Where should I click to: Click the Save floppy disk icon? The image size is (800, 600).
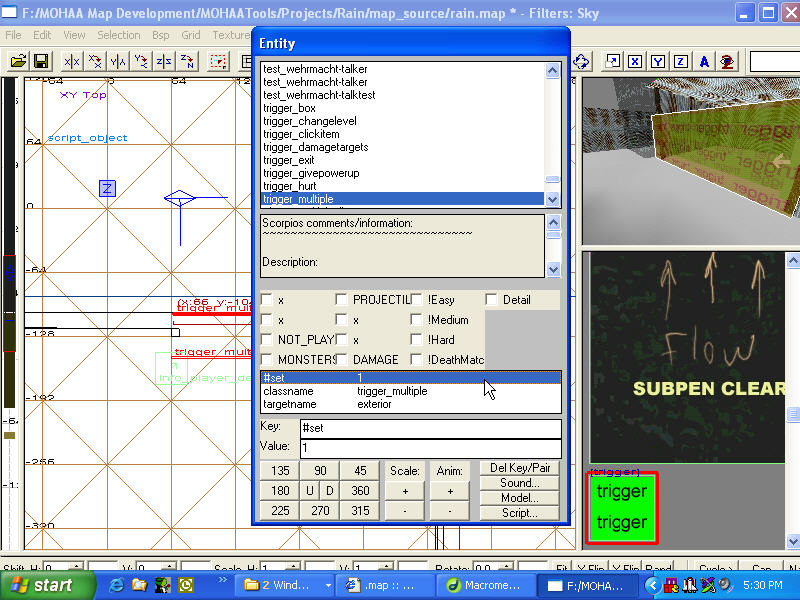[x=41, y=61]
